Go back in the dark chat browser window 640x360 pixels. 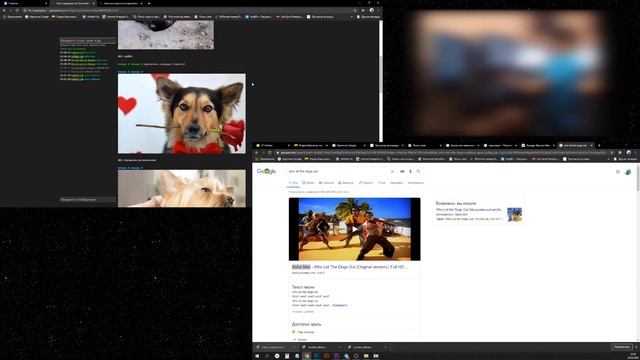click(4, 10)
